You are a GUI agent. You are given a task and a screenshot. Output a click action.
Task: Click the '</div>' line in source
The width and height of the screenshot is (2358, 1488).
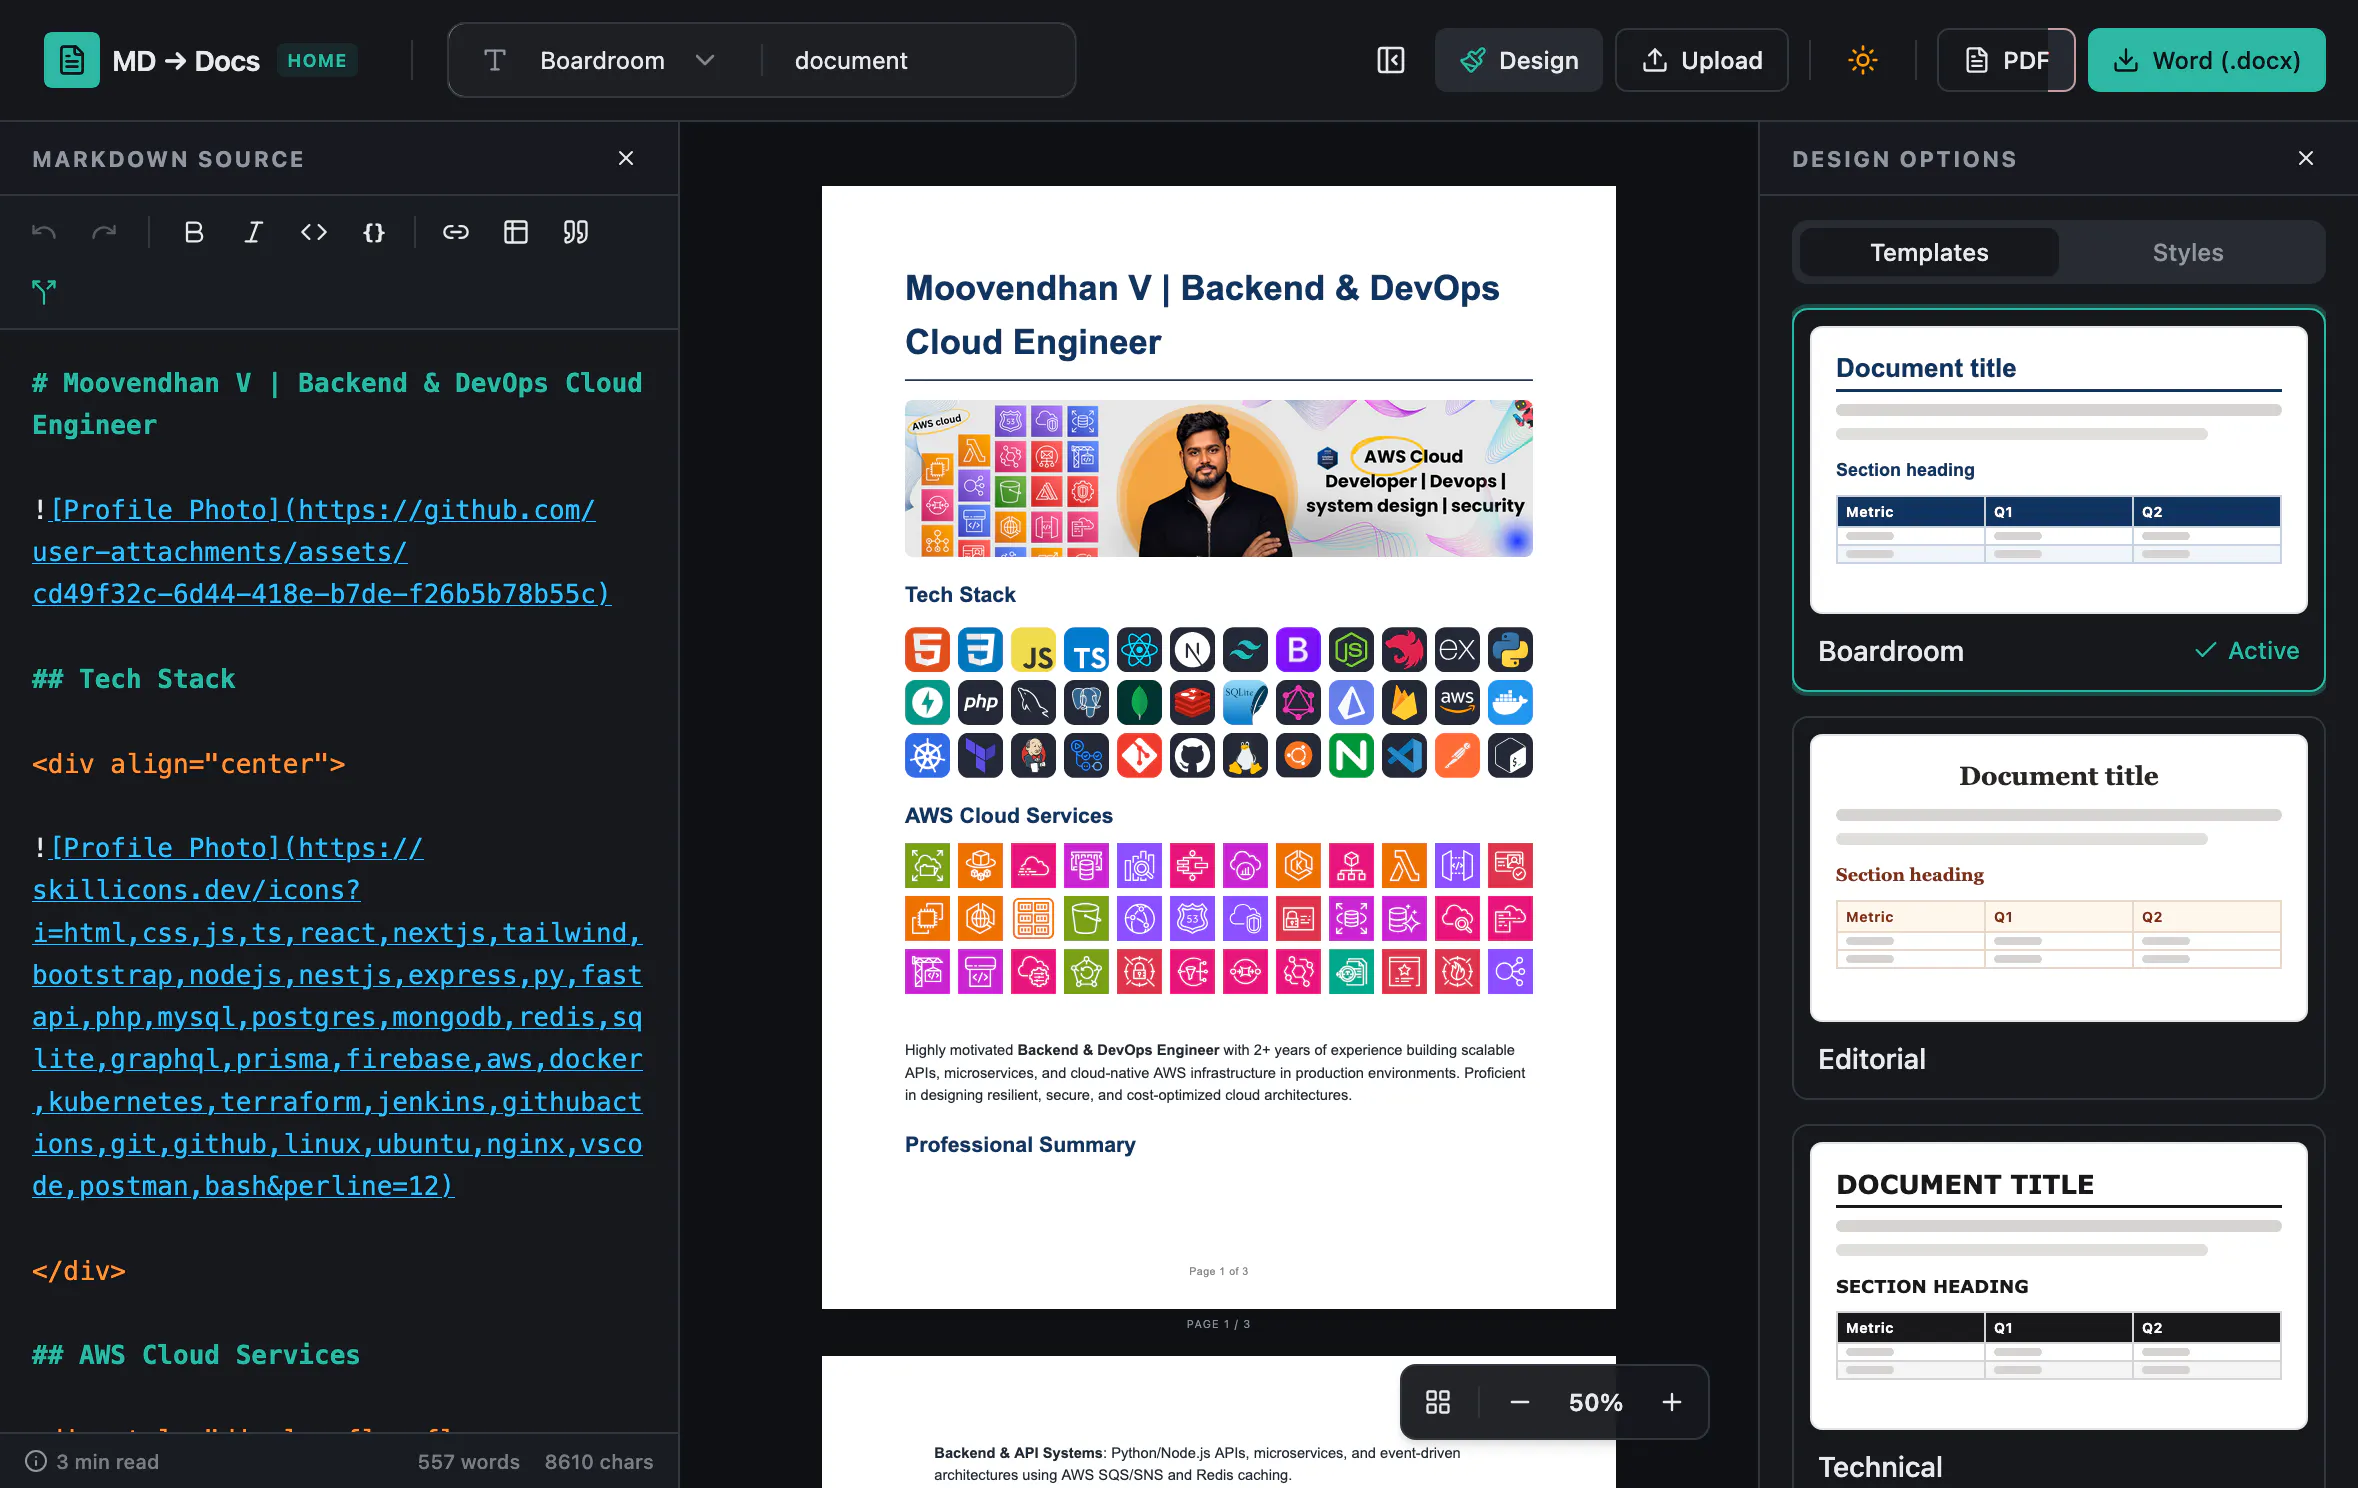click(79, 1271)
